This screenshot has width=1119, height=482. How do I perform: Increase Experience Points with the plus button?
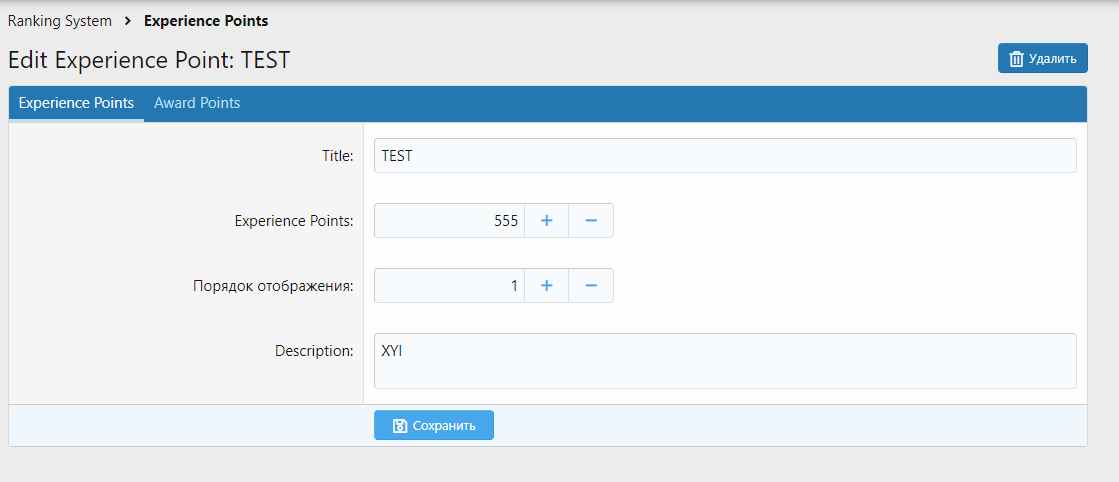tap(547, 221)
